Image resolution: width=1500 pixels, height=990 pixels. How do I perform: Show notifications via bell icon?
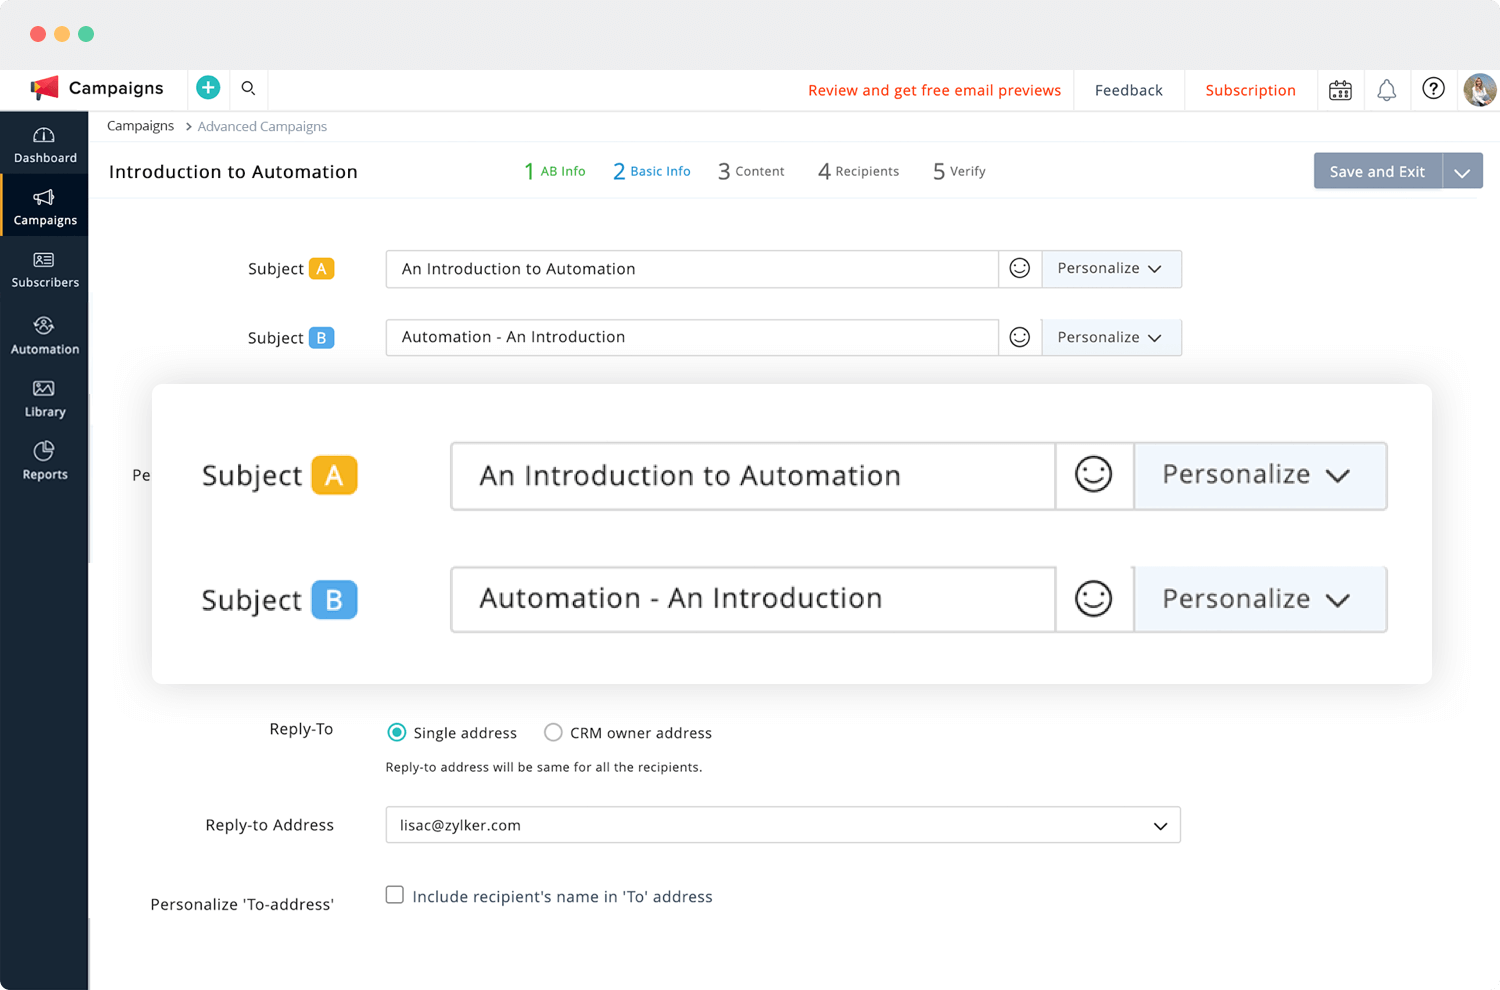1386,90
